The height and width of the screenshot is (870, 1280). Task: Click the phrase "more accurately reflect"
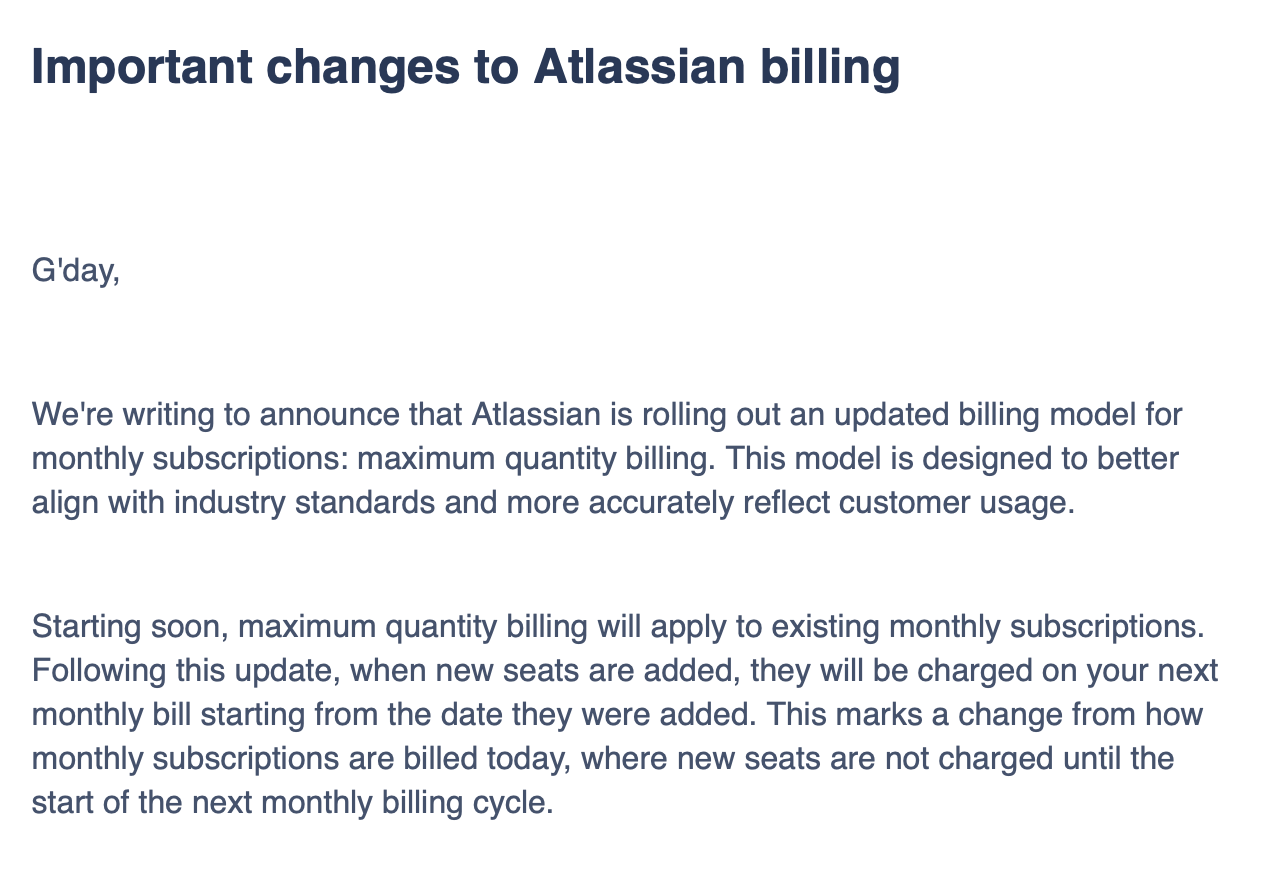[x=676, y=503]
